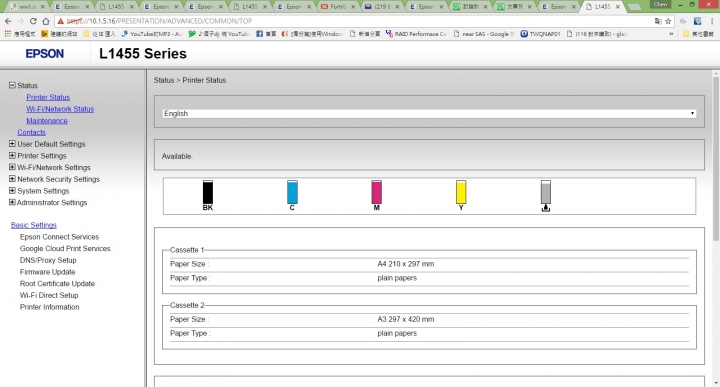Click the magenta M ink level icon
Viewport: 720px width, 387px height.
pyautogui.click(x=377, y=192)
